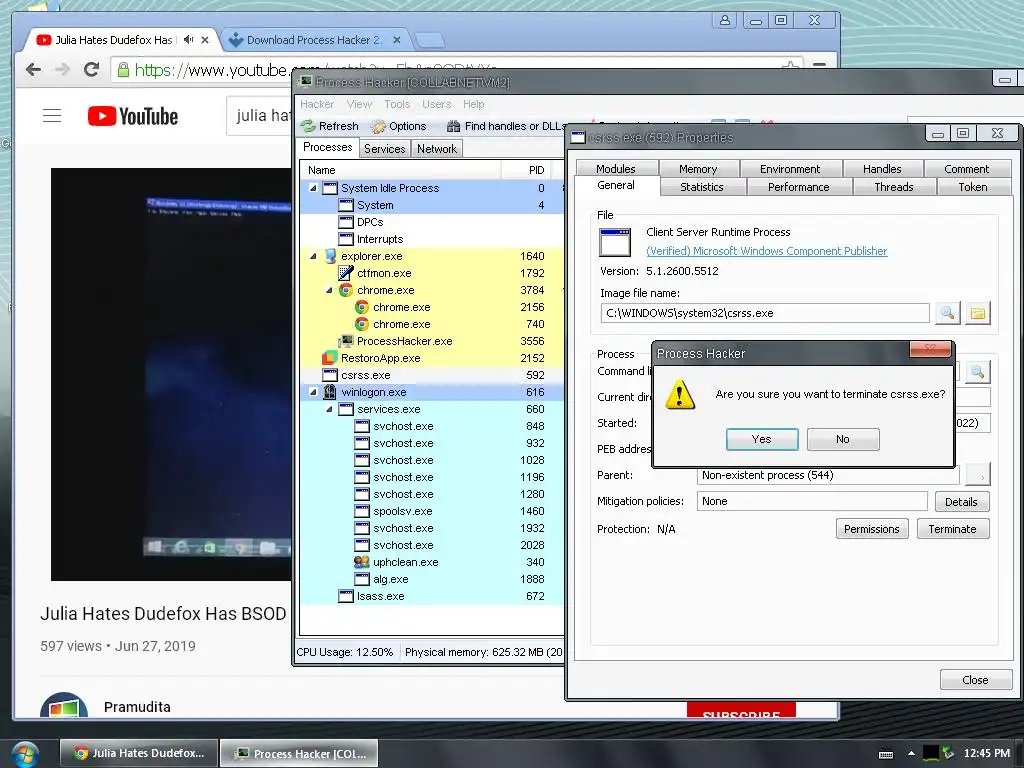Switch to the Memory tab
1024x768 pixels.
coord(698,168)
